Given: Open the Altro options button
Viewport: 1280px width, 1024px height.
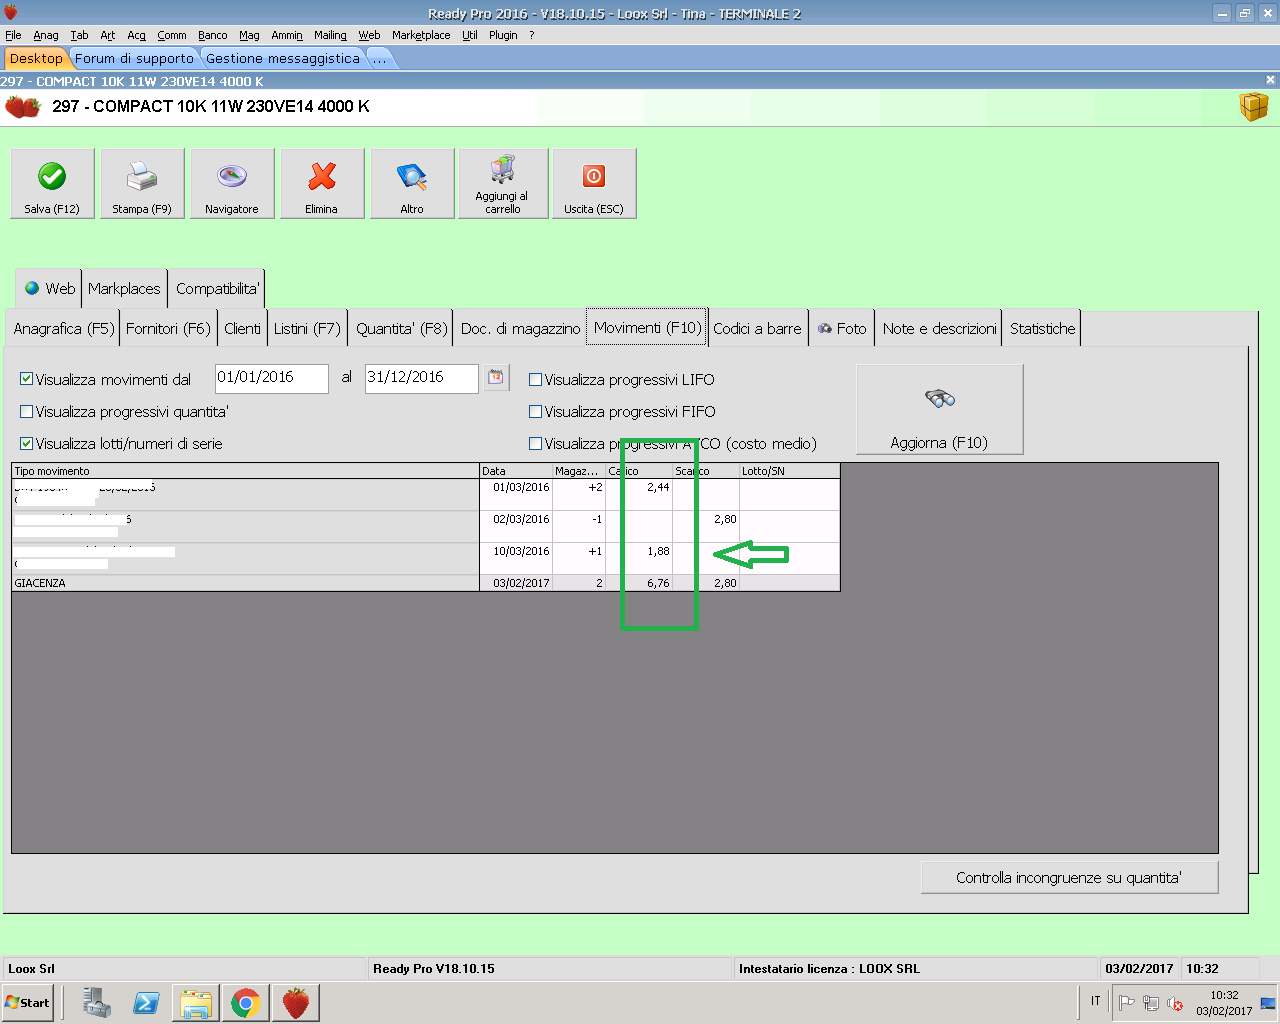Looking at the screenshot, I should pyautogui.click(x=412, y=183).
